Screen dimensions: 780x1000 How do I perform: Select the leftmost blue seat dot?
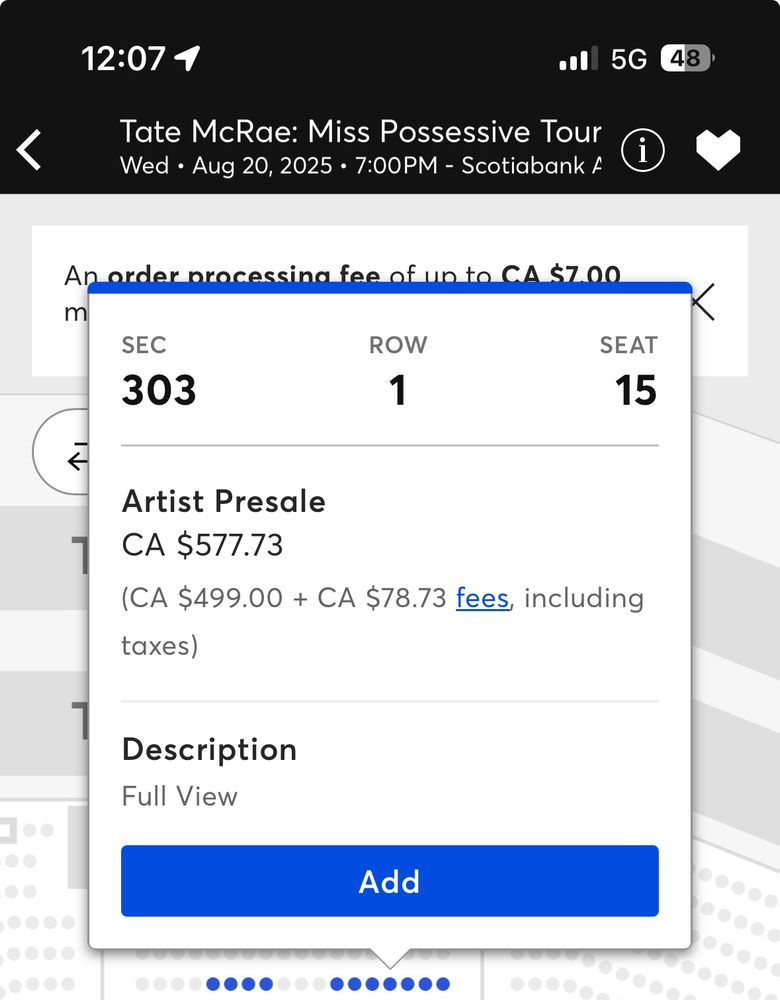tap(213, 984)
